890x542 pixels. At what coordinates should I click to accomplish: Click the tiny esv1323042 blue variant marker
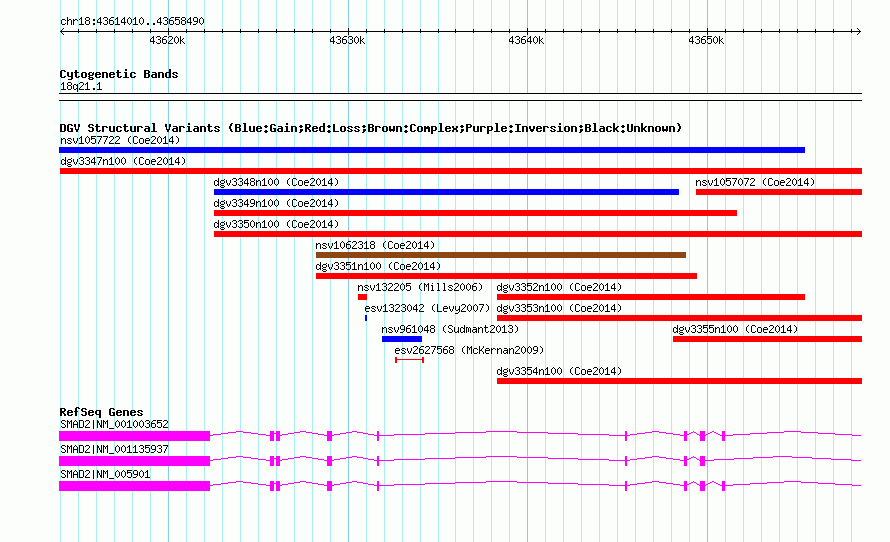[x=366, y=318]
